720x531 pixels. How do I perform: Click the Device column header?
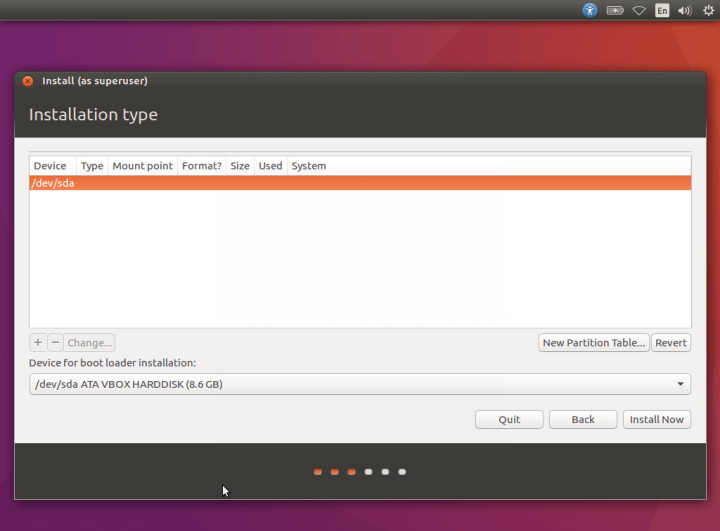50,166
